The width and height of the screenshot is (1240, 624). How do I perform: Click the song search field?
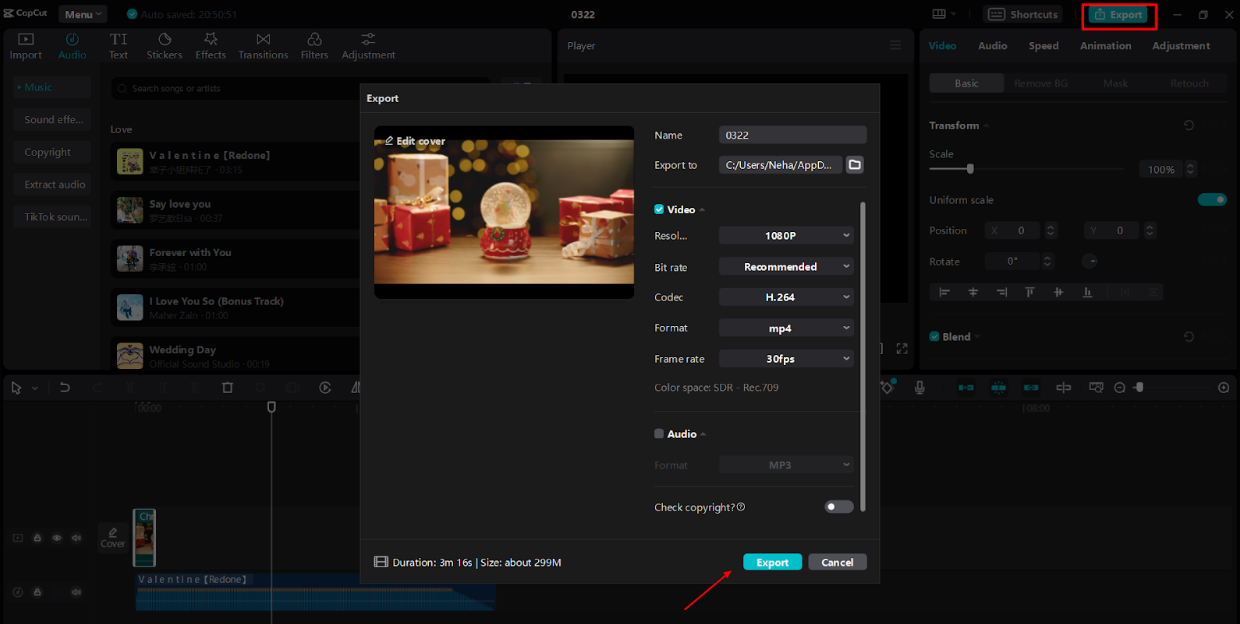pos(301,89)
